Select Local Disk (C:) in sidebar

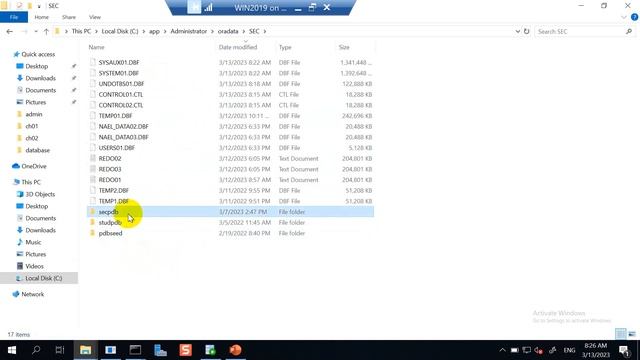coord(43,278)
